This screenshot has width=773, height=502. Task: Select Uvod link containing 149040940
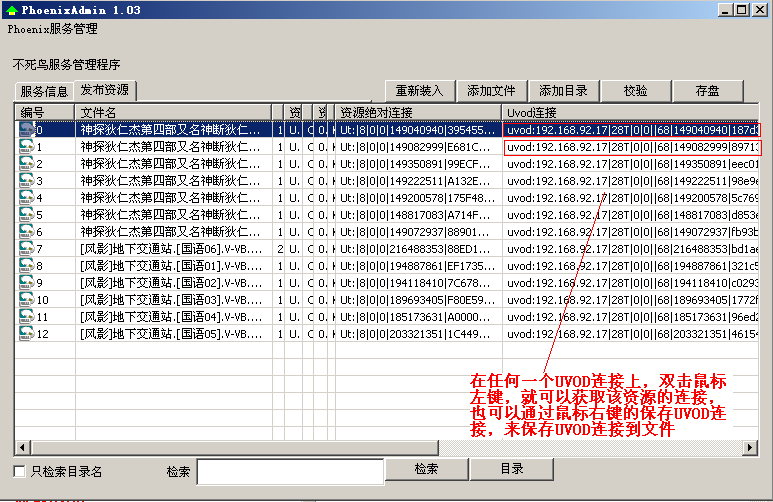(x=631, y=130)
